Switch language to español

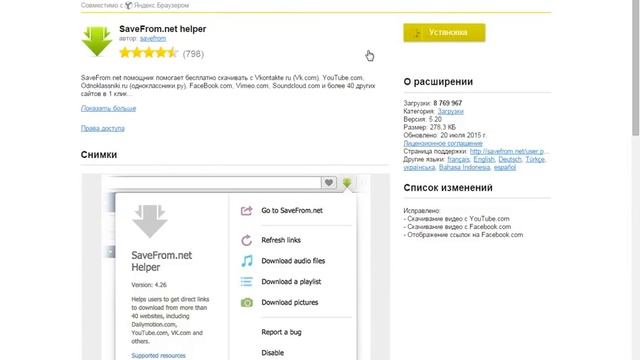(504, 167)
